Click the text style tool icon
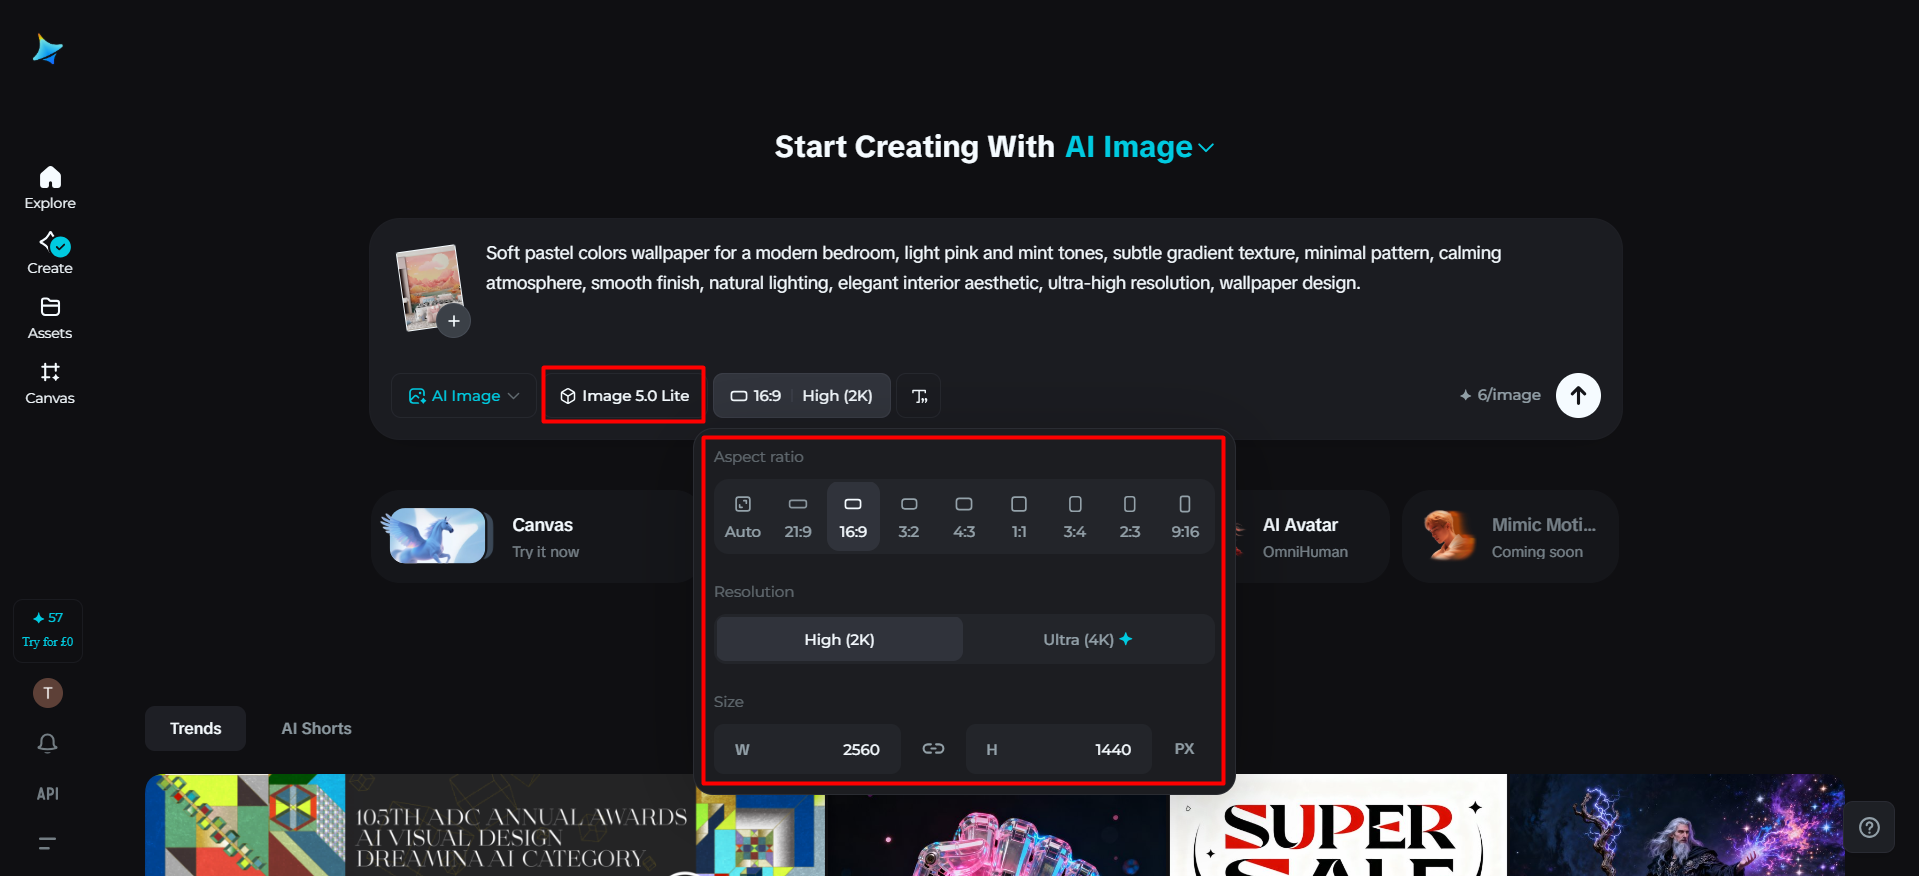This screenshot has height=876, width=1919. tap(919, 396)
